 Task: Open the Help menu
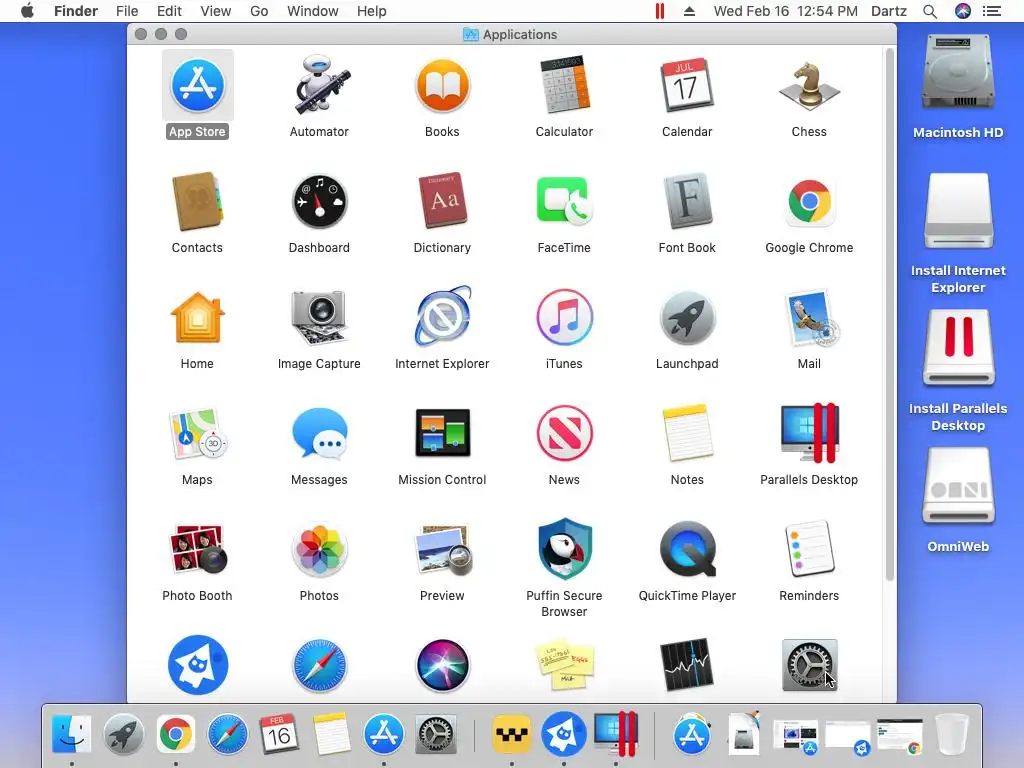tap(372, 11)
